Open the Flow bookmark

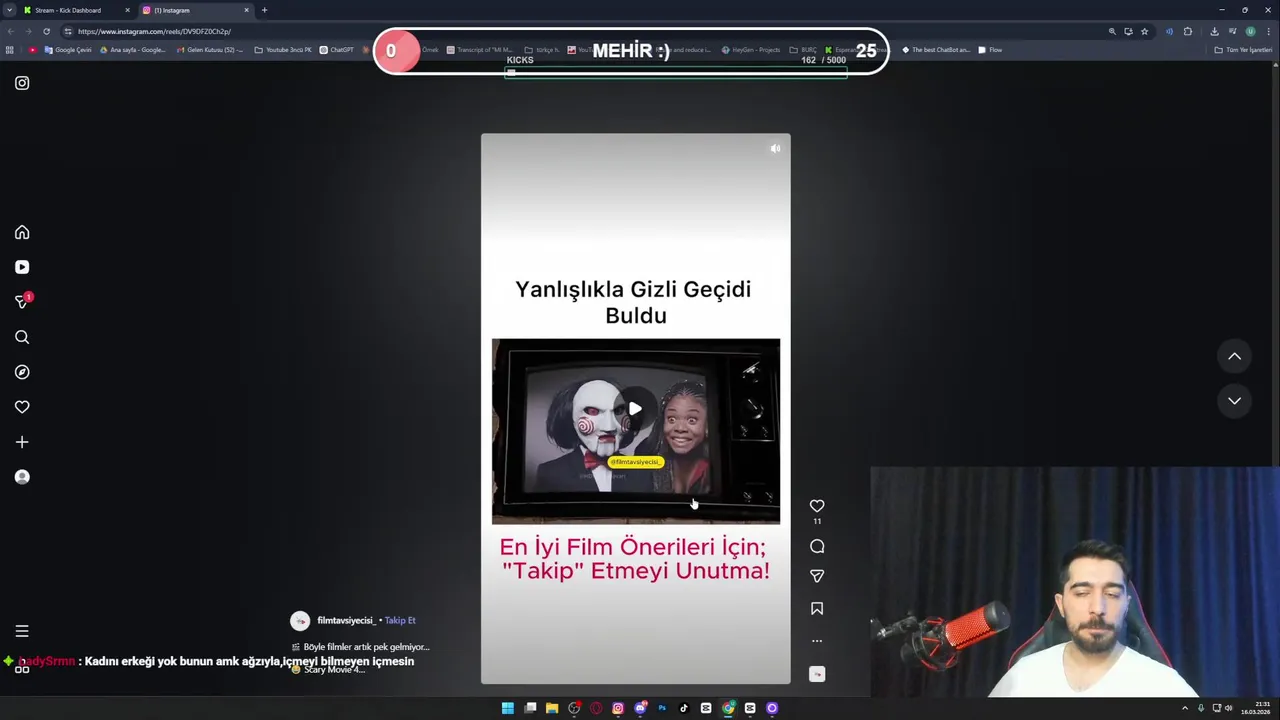(990, 50)
